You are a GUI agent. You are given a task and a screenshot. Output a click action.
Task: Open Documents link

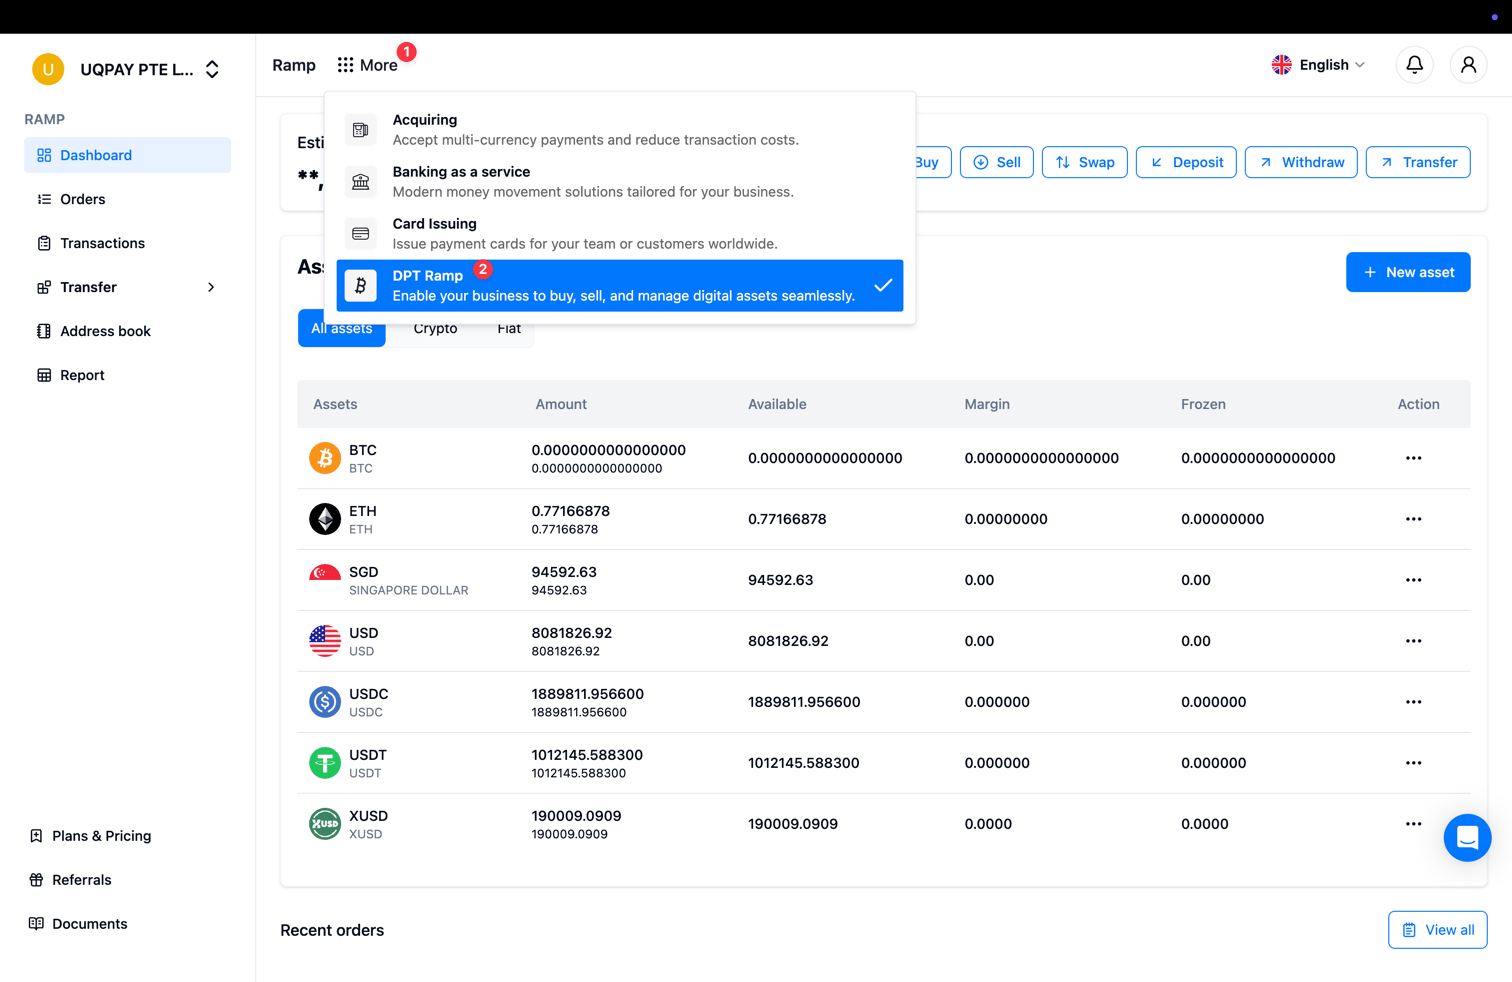pos(78,924)
